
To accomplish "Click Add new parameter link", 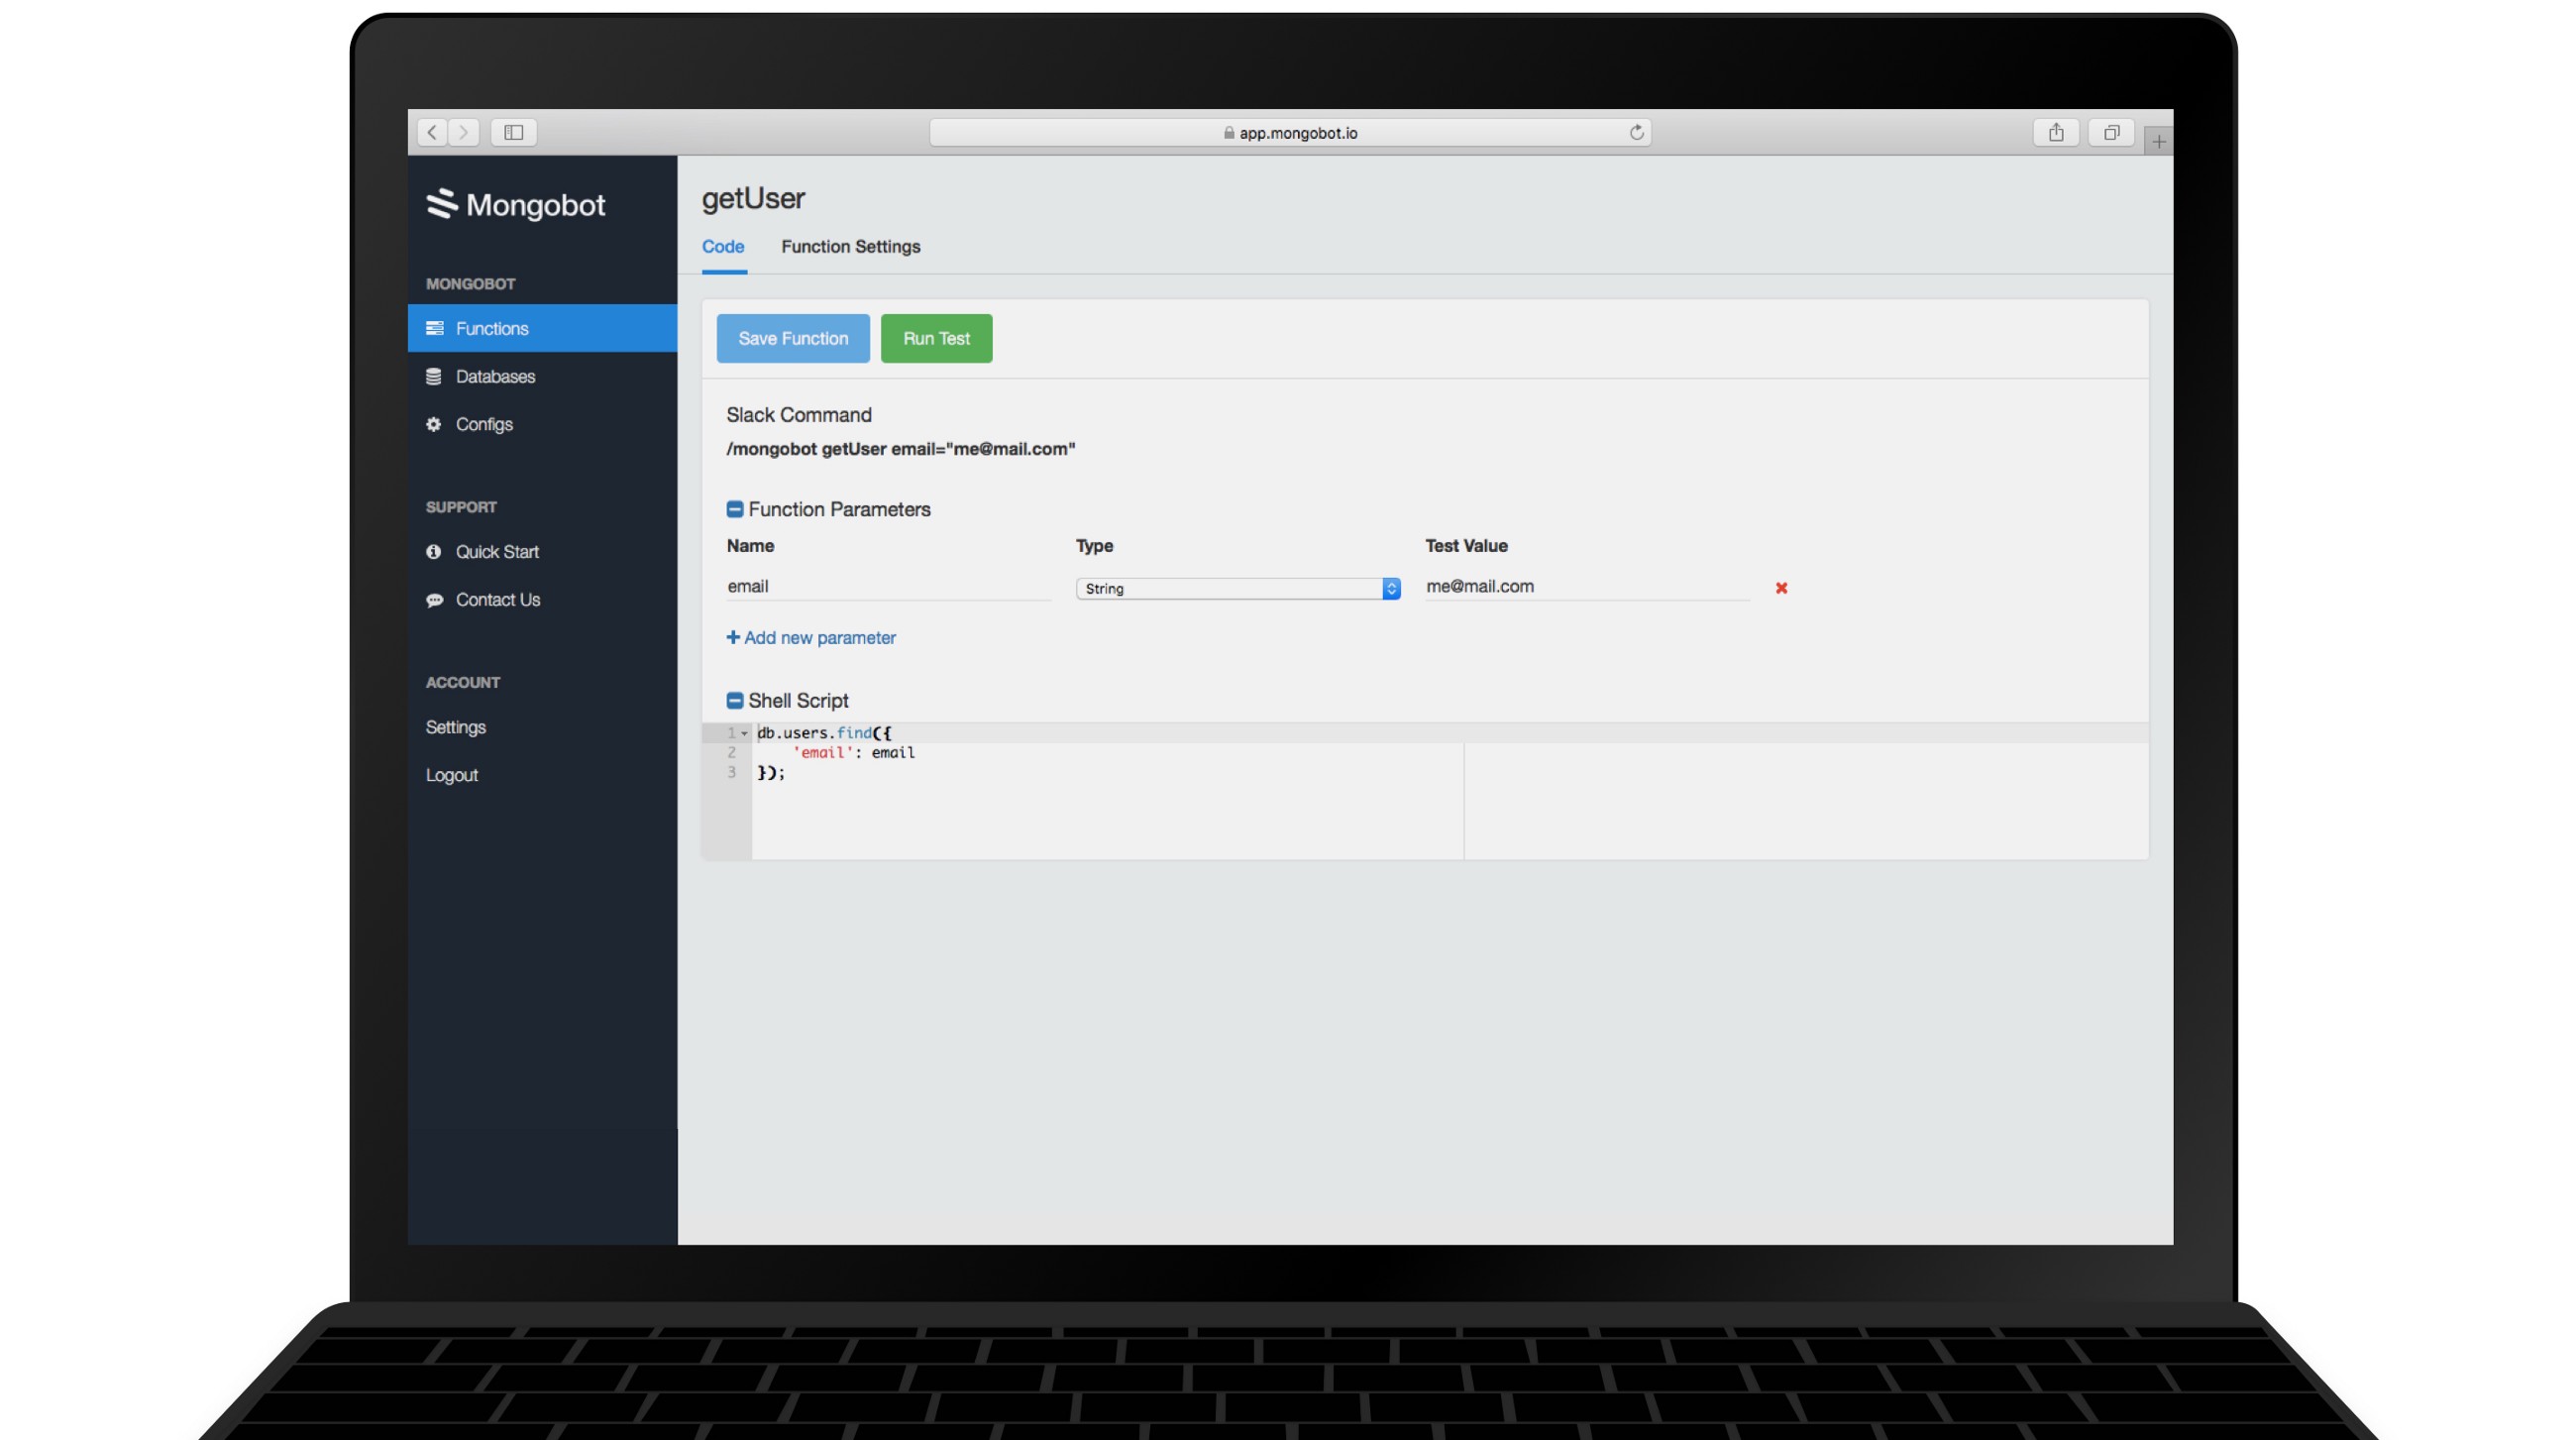I will (x=811, y=638).
